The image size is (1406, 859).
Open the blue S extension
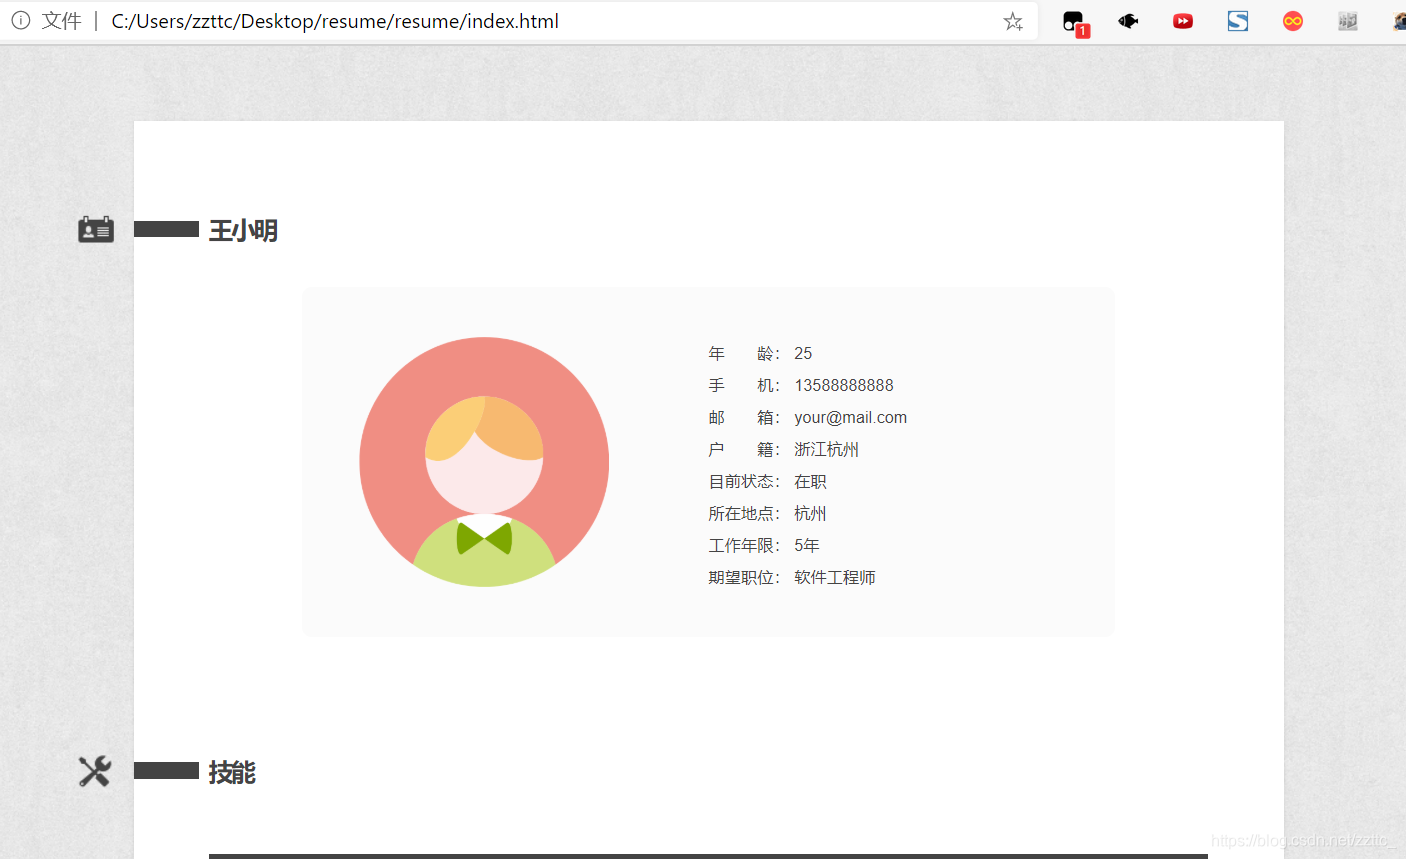[x=1238, y=20]
